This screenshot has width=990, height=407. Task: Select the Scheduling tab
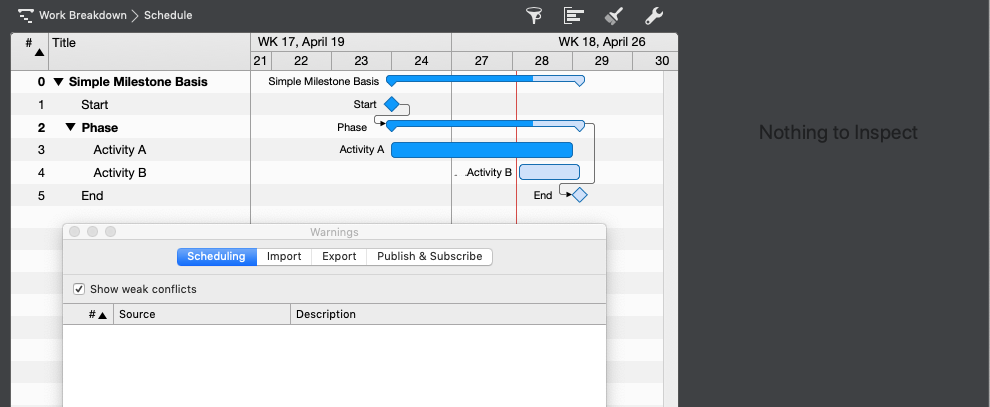pyautogui.click(x=216, y=257)
